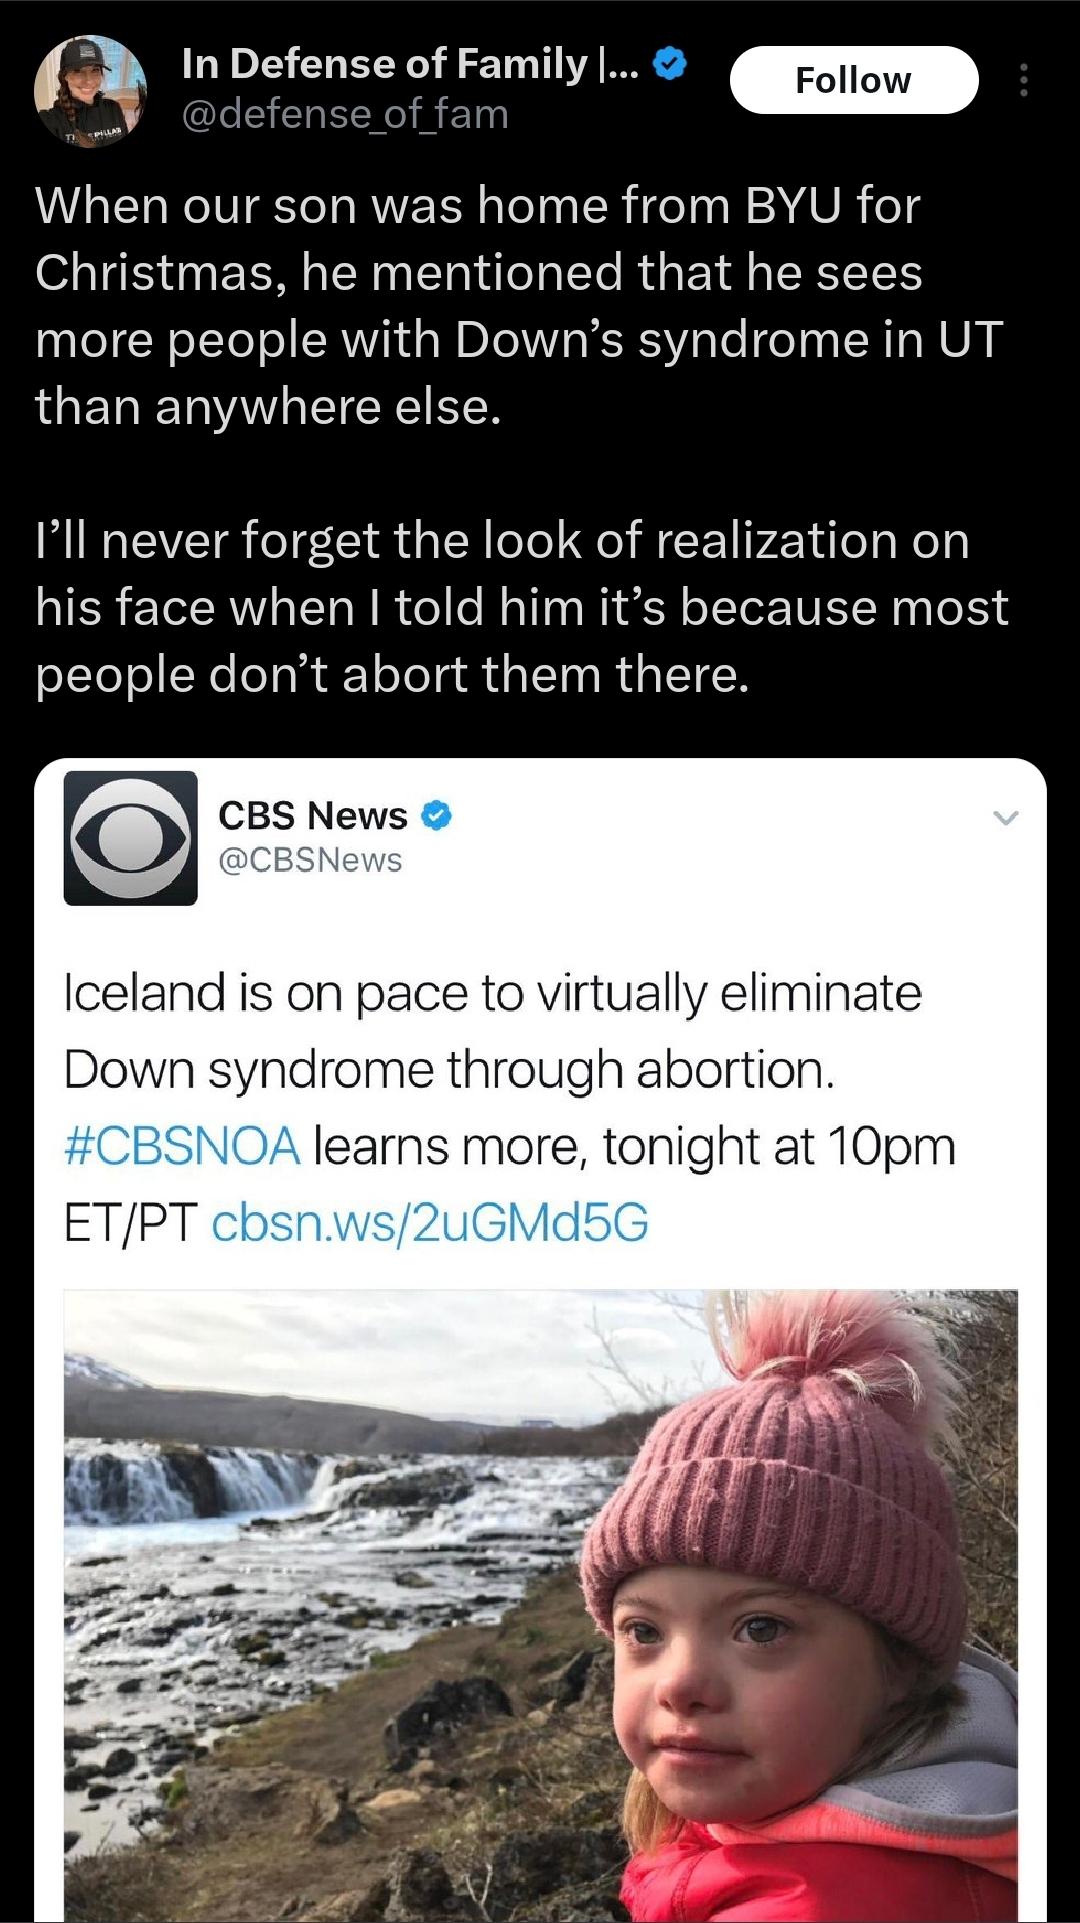The width and height of the screenshot is (1080, 1923).
Task: Open the In Defense of Family profile picture
Action: click(x=90, y=91)
